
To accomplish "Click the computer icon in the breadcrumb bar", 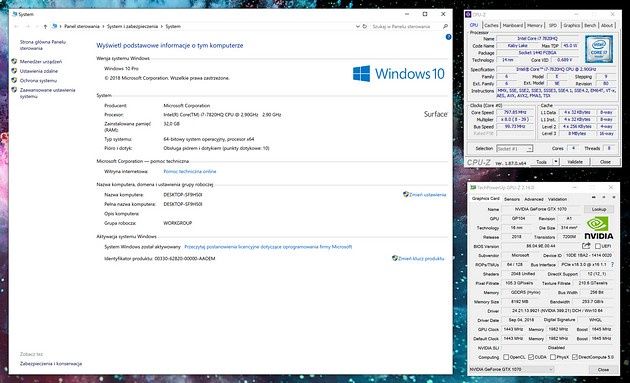I will 55,26.
